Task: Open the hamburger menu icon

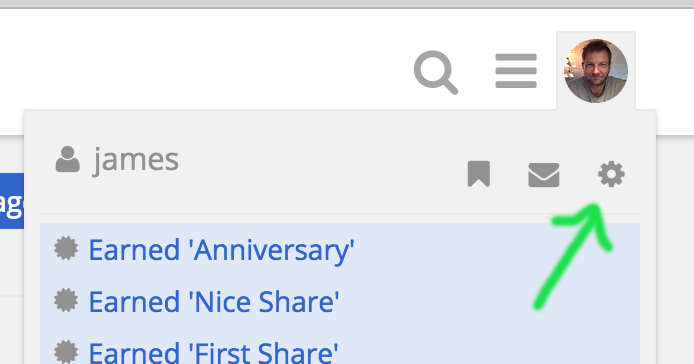Action: click(x=516, y=71)
